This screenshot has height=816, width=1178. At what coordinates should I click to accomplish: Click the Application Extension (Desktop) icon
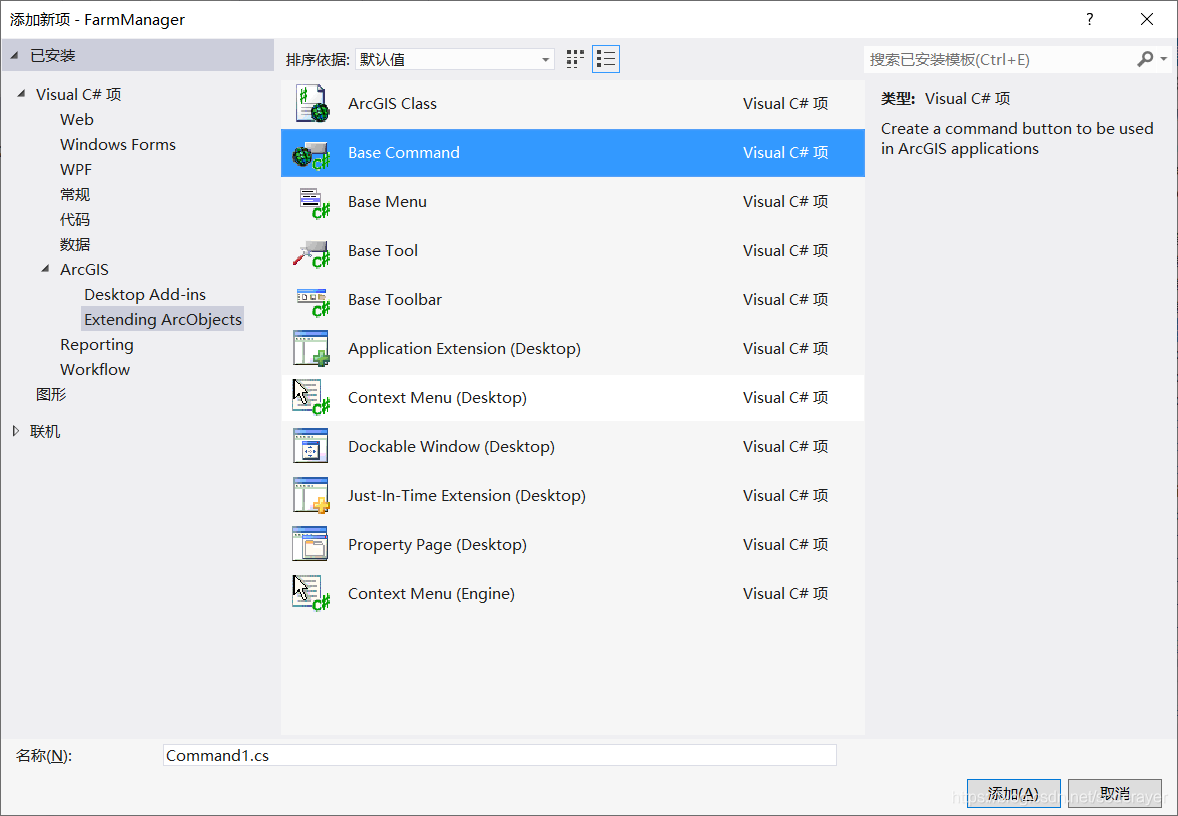click(311, 349)
